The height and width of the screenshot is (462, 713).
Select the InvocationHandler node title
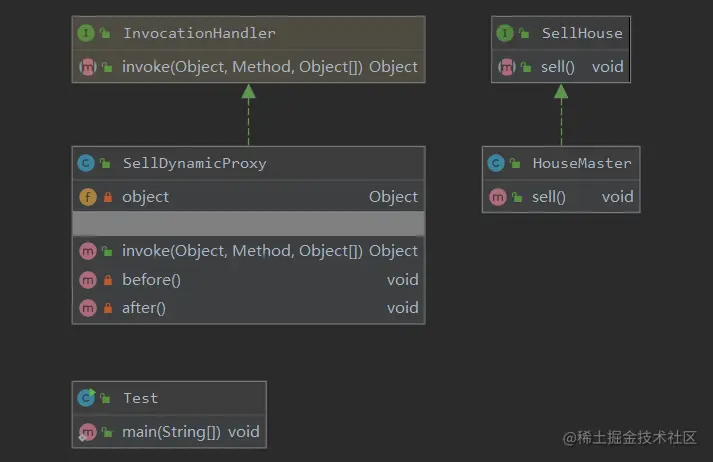coord(199,33)
